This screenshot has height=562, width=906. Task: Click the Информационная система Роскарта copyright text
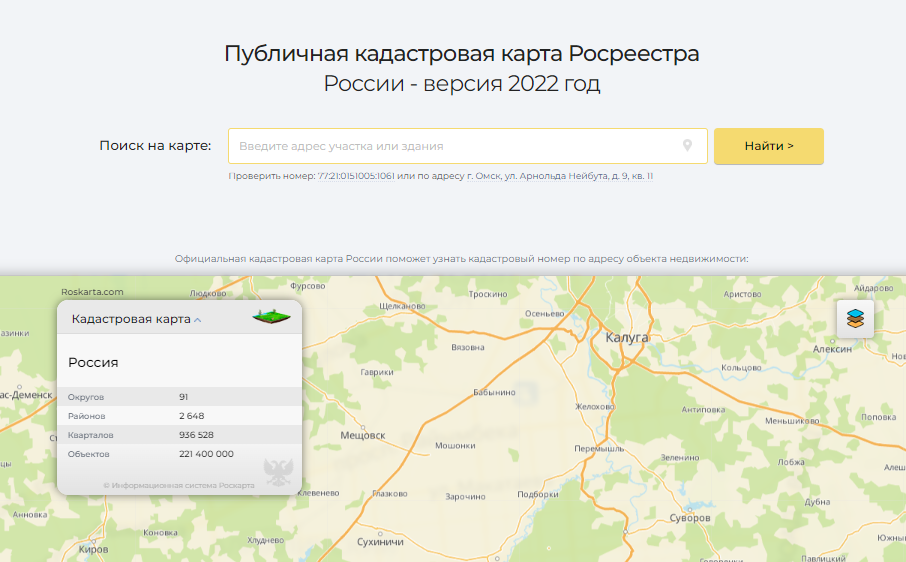click(179, 485)
